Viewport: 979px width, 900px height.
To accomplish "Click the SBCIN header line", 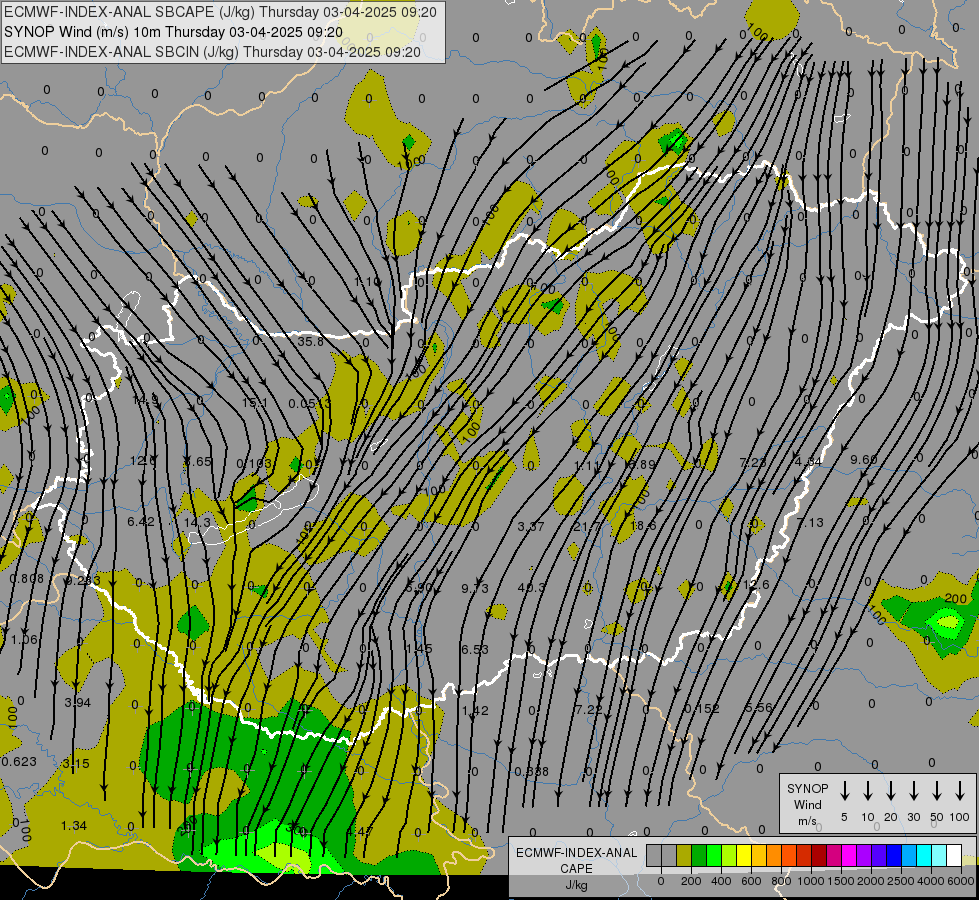I will pos(212,52).
